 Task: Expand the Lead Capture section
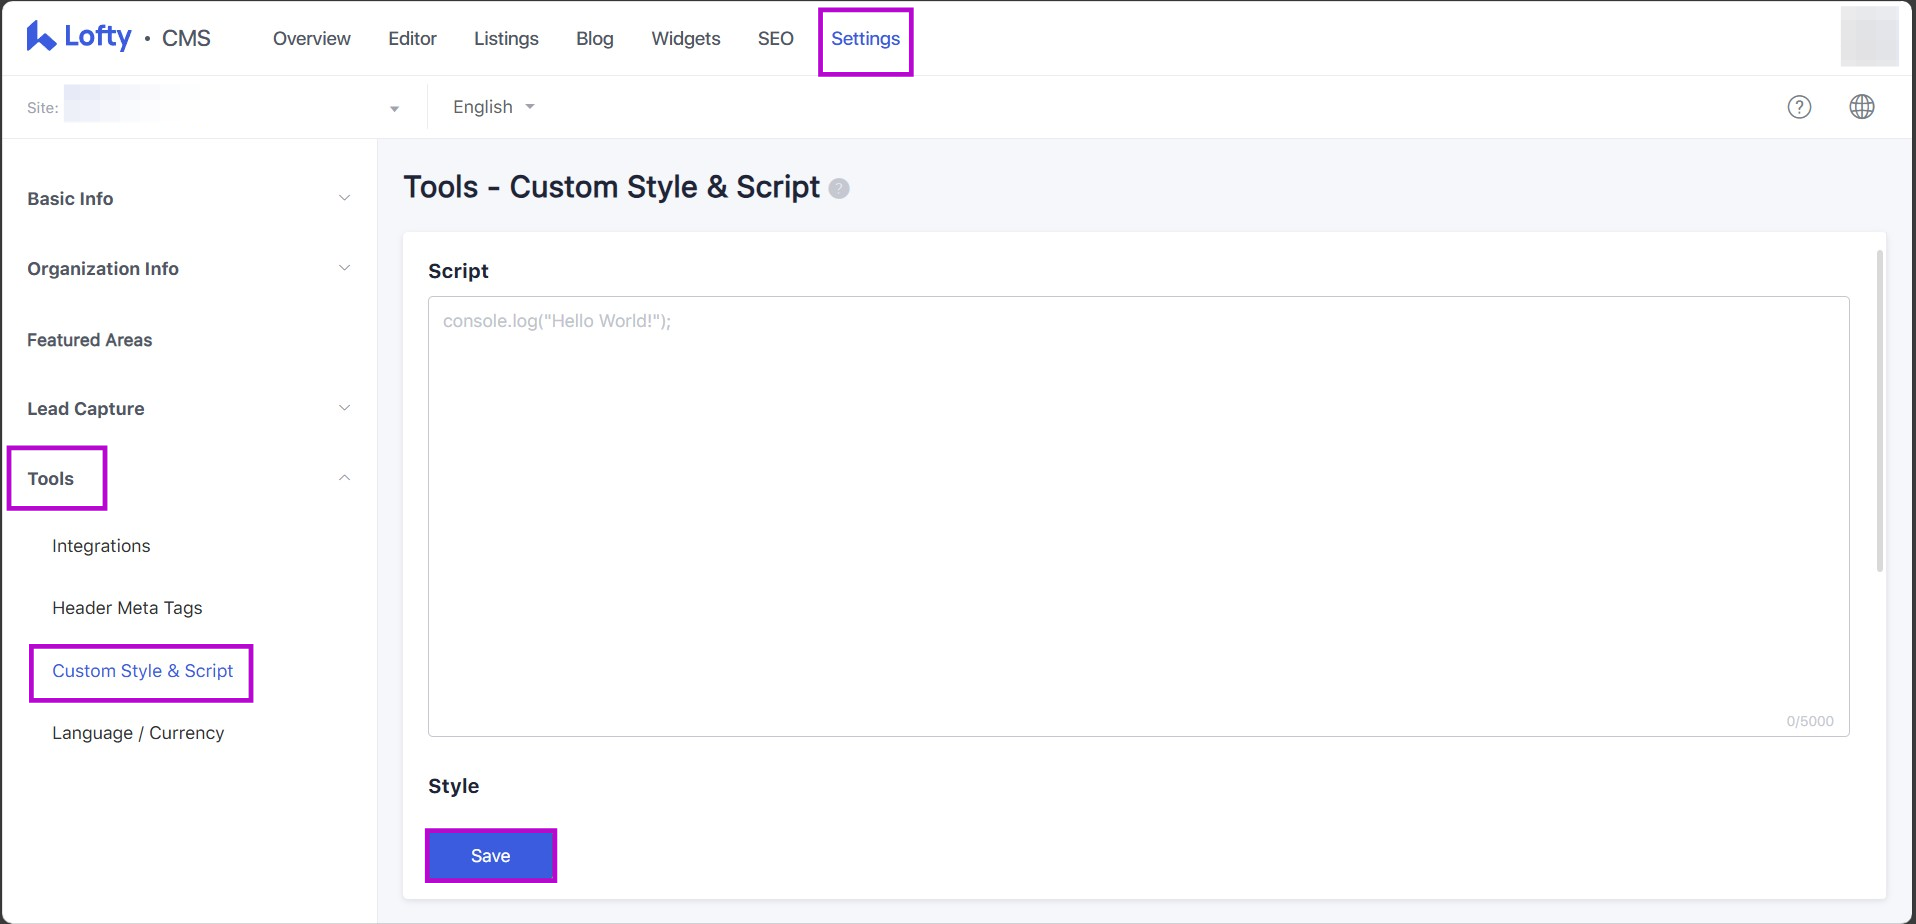(x=344, y=408)
